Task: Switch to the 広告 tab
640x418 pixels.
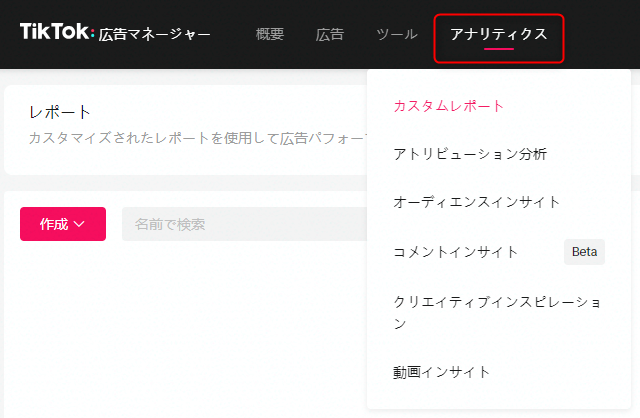Action: 329,34
